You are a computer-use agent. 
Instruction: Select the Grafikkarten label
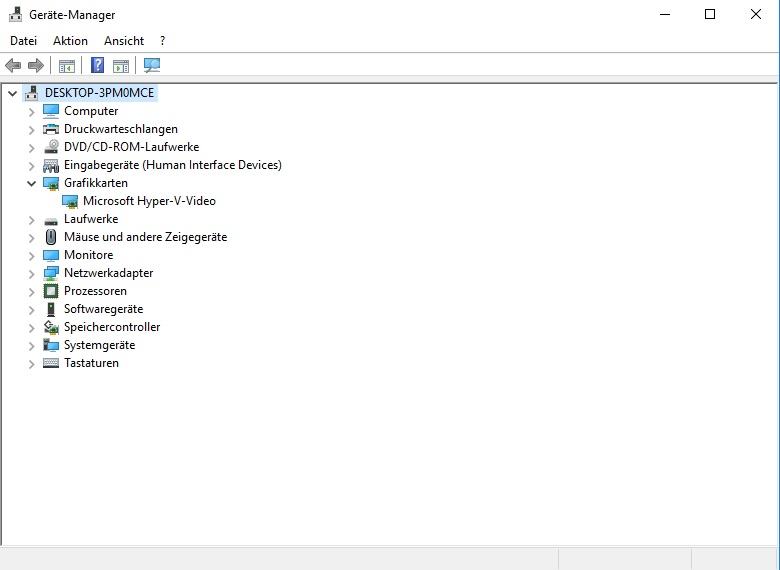[96, 183]
